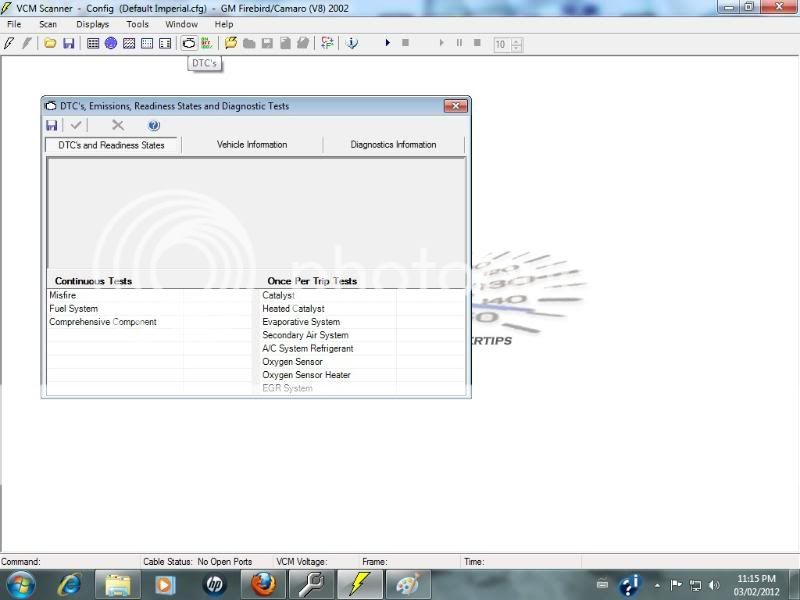Click the greyed save log floppy icon
The image size is (800, 600).
[x=267, y=43]
